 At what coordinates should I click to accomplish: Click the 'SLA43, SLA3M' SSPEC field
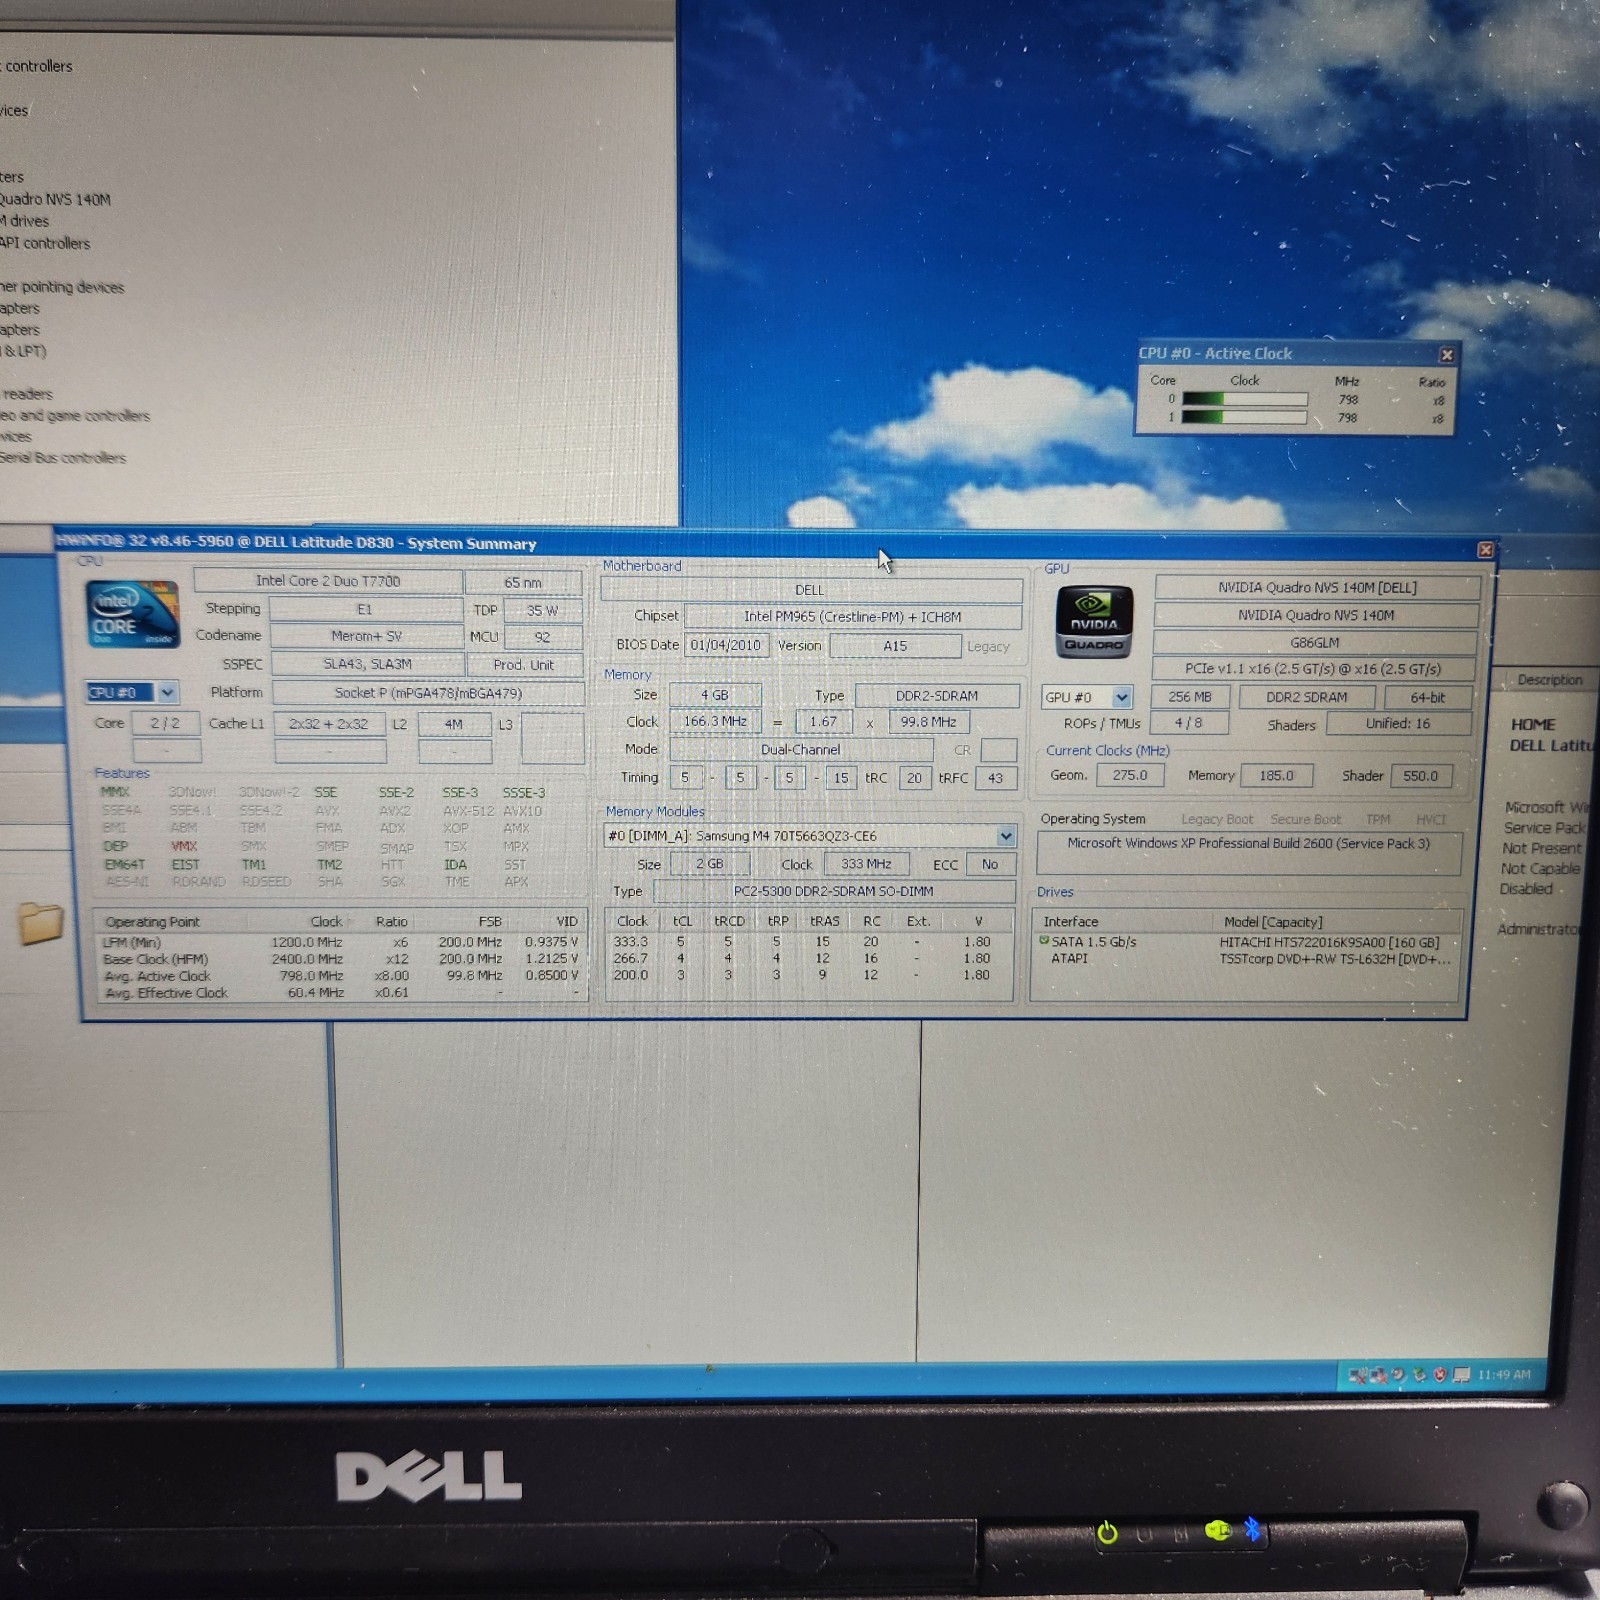(x=367, y=664)
